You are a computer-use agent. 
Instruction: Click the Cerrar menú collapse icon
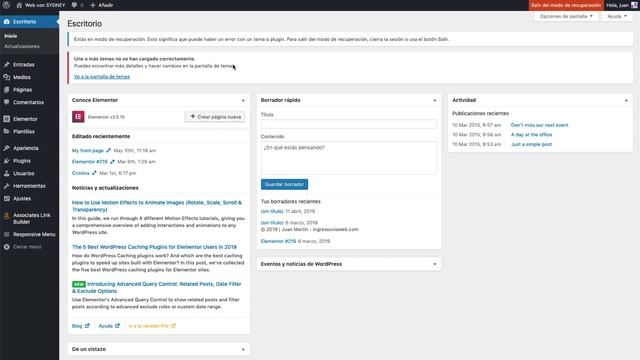click(7, 247)
